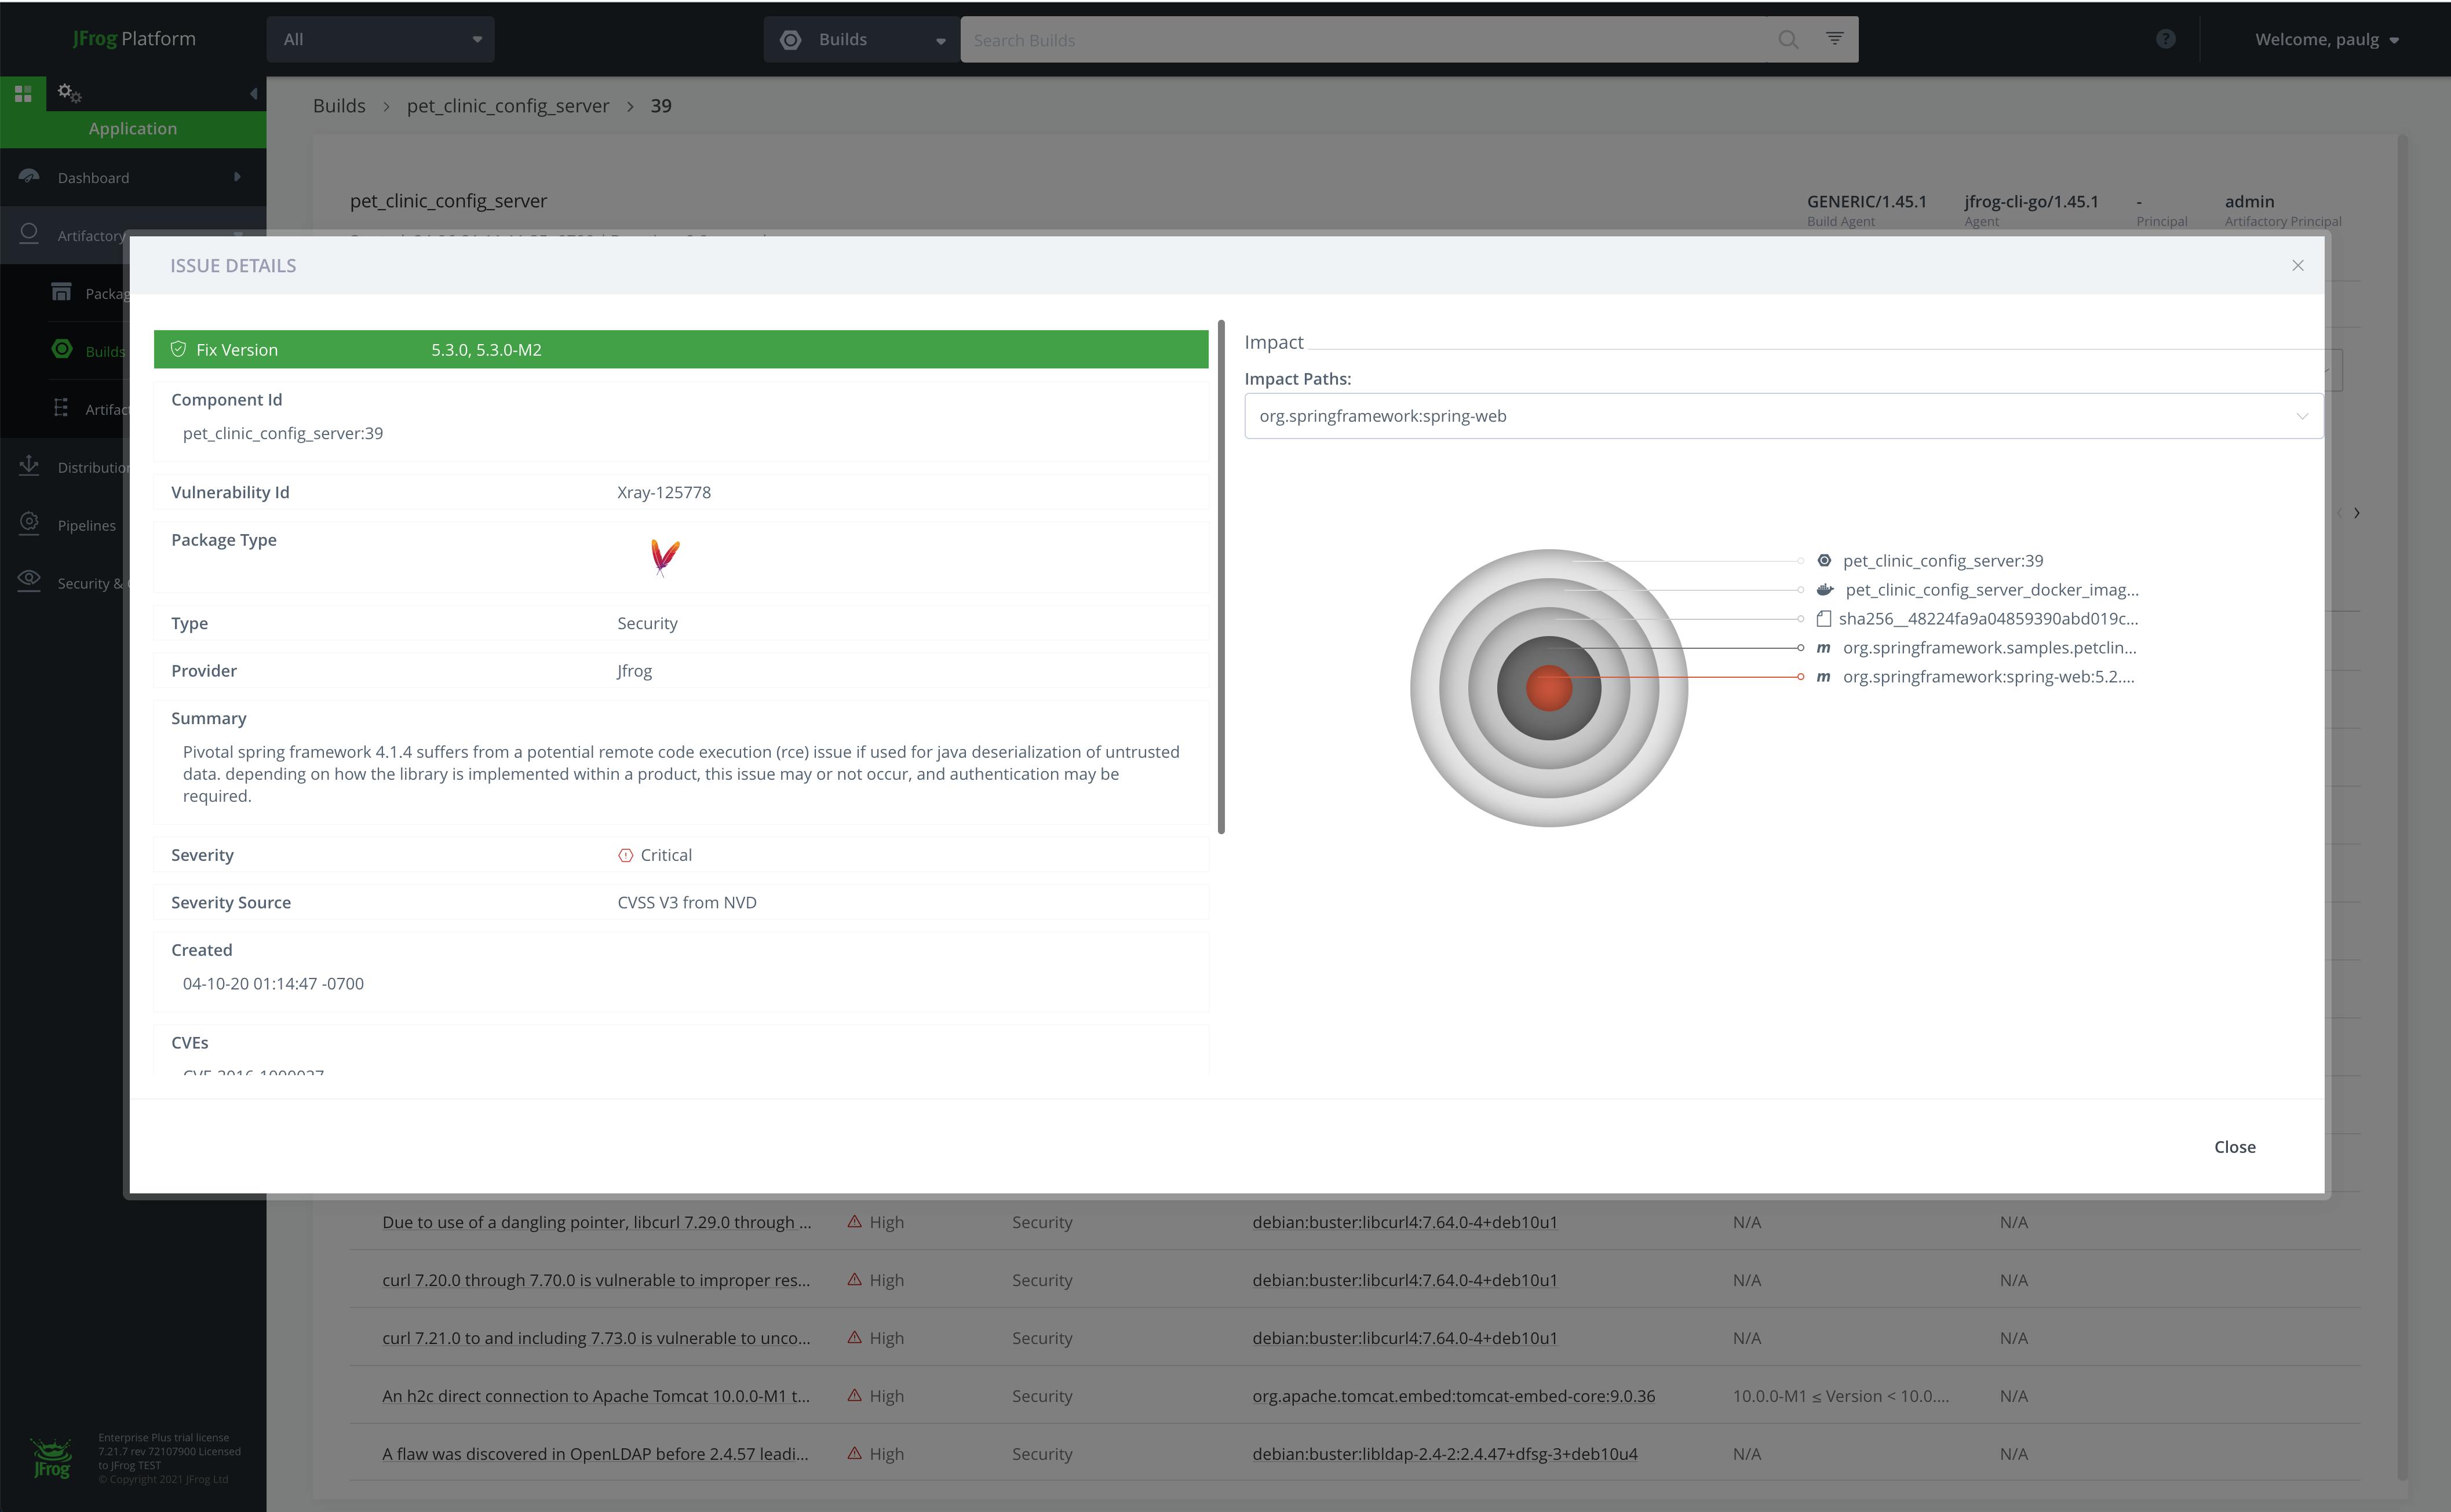Open the Dashboard gauge icon
This screenshot has height=1512, width=2451.
pyautogui.click(x=29, y=177)
